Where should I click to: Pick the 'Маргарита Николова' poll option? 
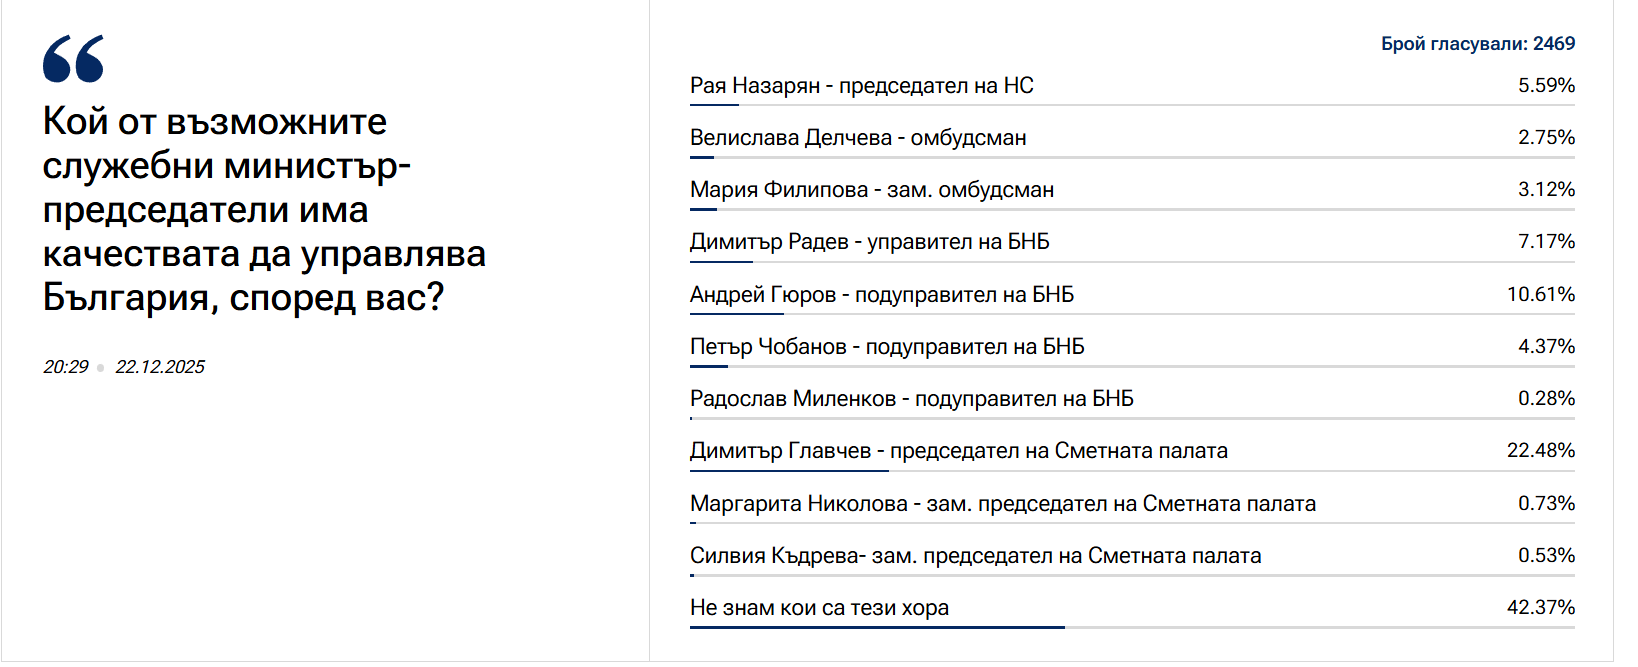[1002, 504]
